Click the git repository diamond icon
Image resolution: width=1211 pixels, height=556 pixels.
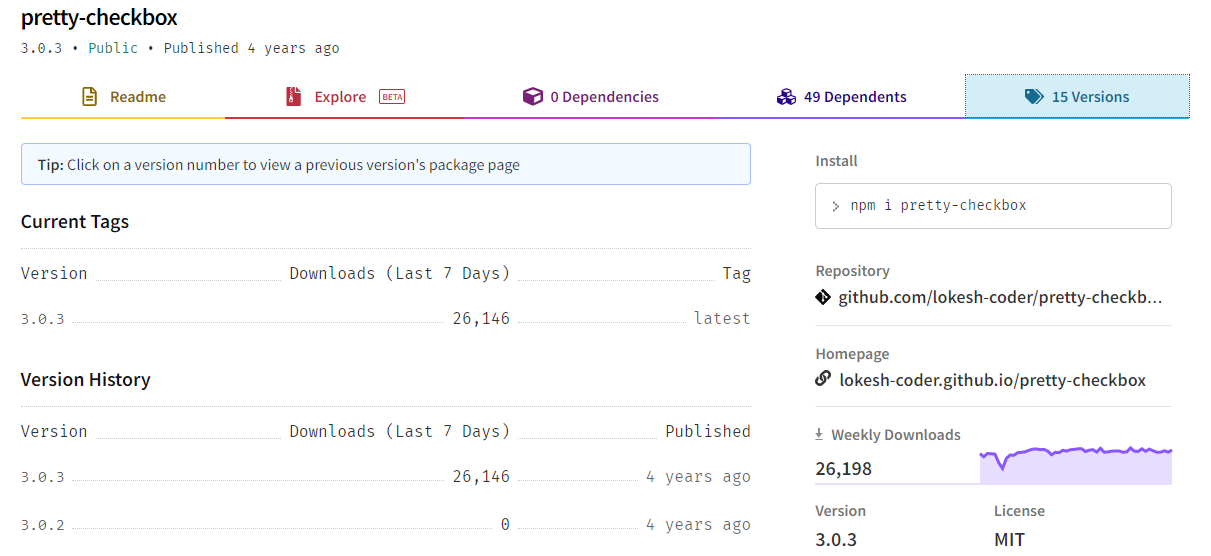coord(823,297)
